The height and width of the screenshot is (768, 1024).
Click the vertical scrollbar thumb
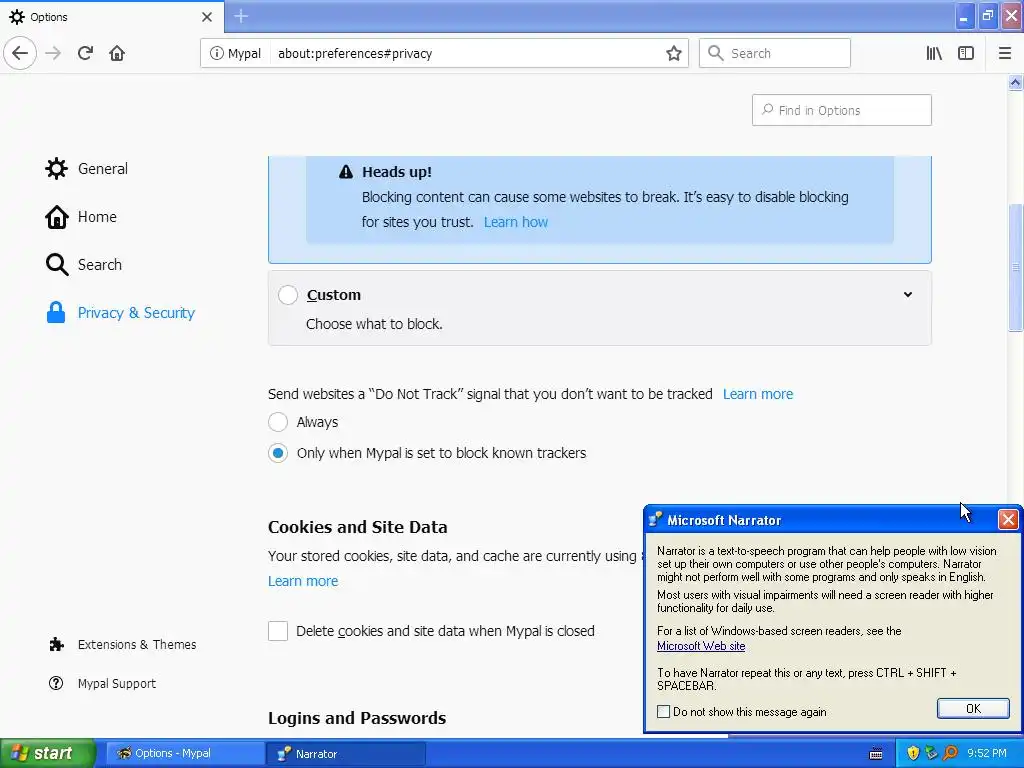[1015, 268]
